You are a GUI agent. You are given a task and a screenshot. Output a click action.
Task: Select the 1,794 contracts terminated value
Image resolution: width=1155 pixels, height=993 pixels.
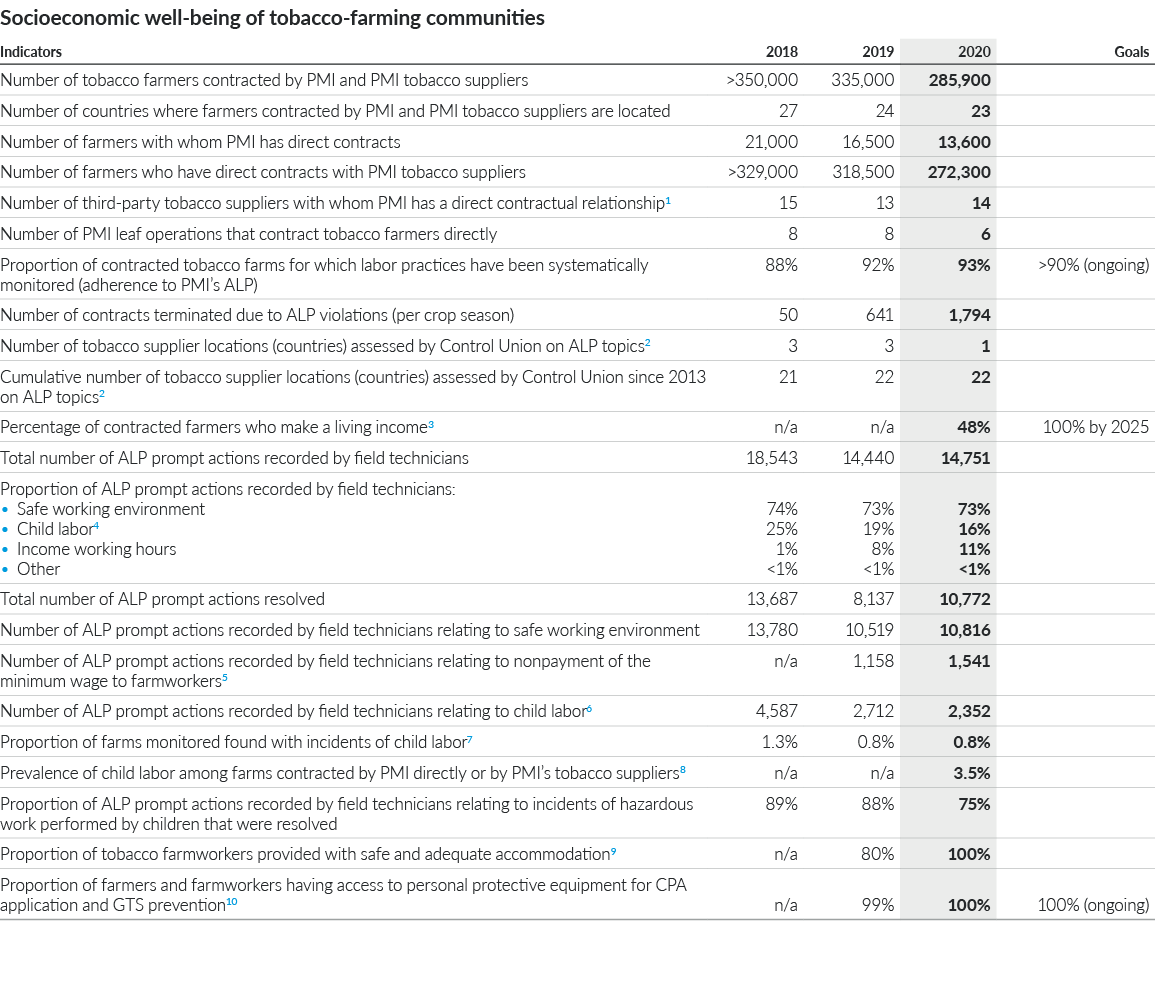pyautogui.click(x=969, y=316)
